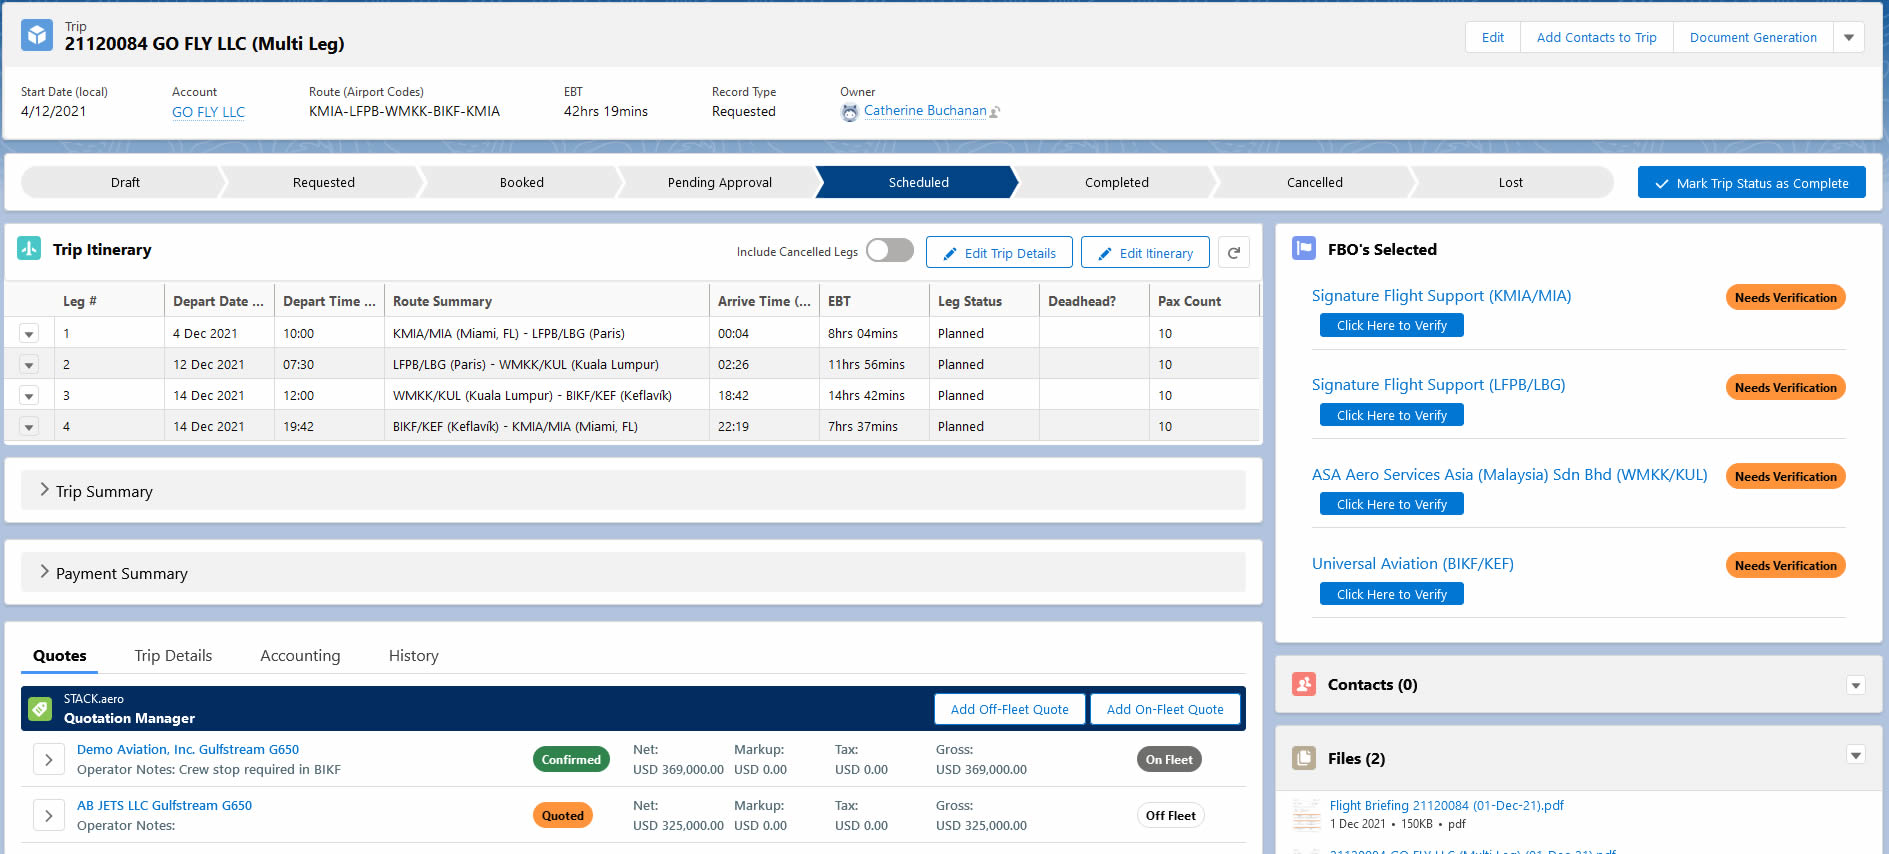Click the Flight Briefing PDF thumbnail
The width and height of the screenshot is (1889, 854).
point(1307,814)
